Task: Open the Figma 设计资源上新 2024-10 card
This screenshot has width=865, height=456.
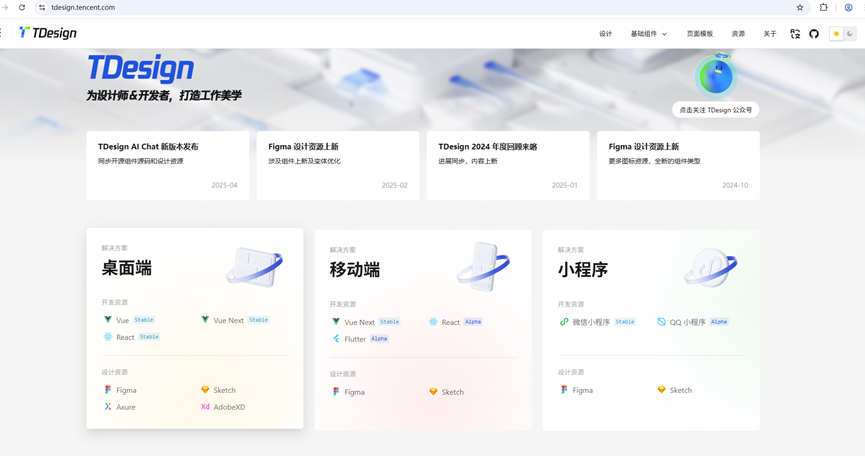Action: pos(678,165)
